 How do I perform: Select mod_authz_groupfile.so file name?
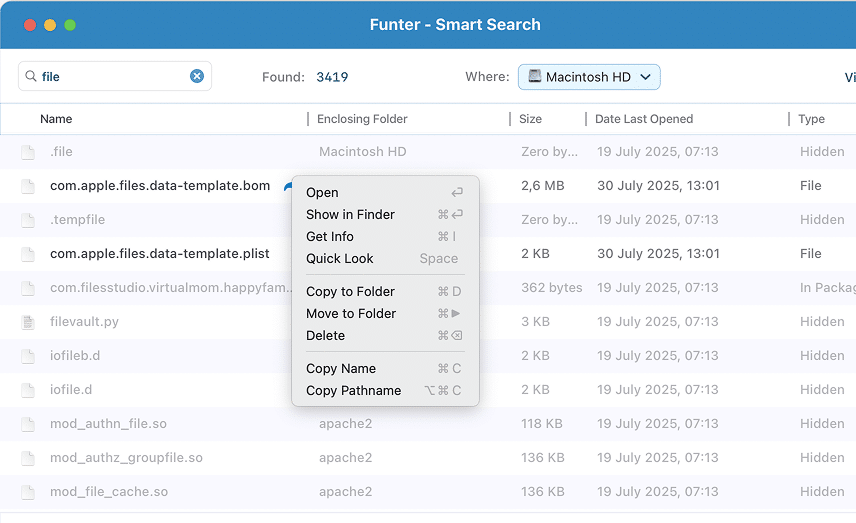point(126,457)
